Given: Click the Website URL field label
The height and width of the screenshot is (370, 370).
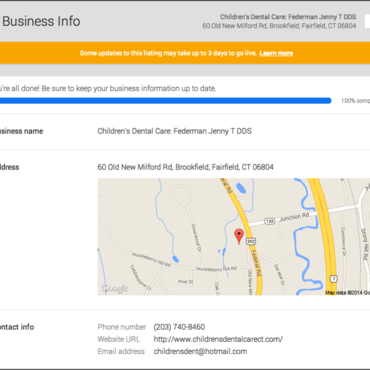Looking at the screenshot, I should point(119,339).
